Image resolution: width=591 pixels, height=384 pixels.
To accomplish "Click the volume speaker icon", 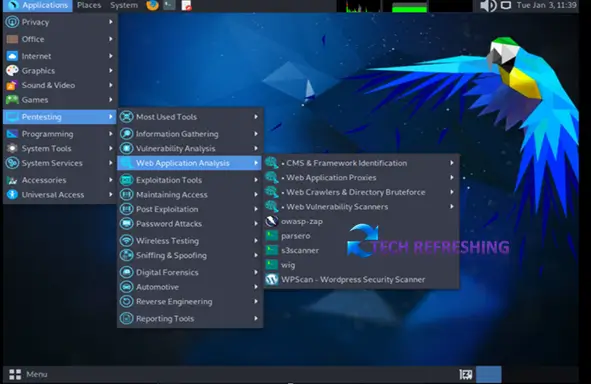I will 488,5.
